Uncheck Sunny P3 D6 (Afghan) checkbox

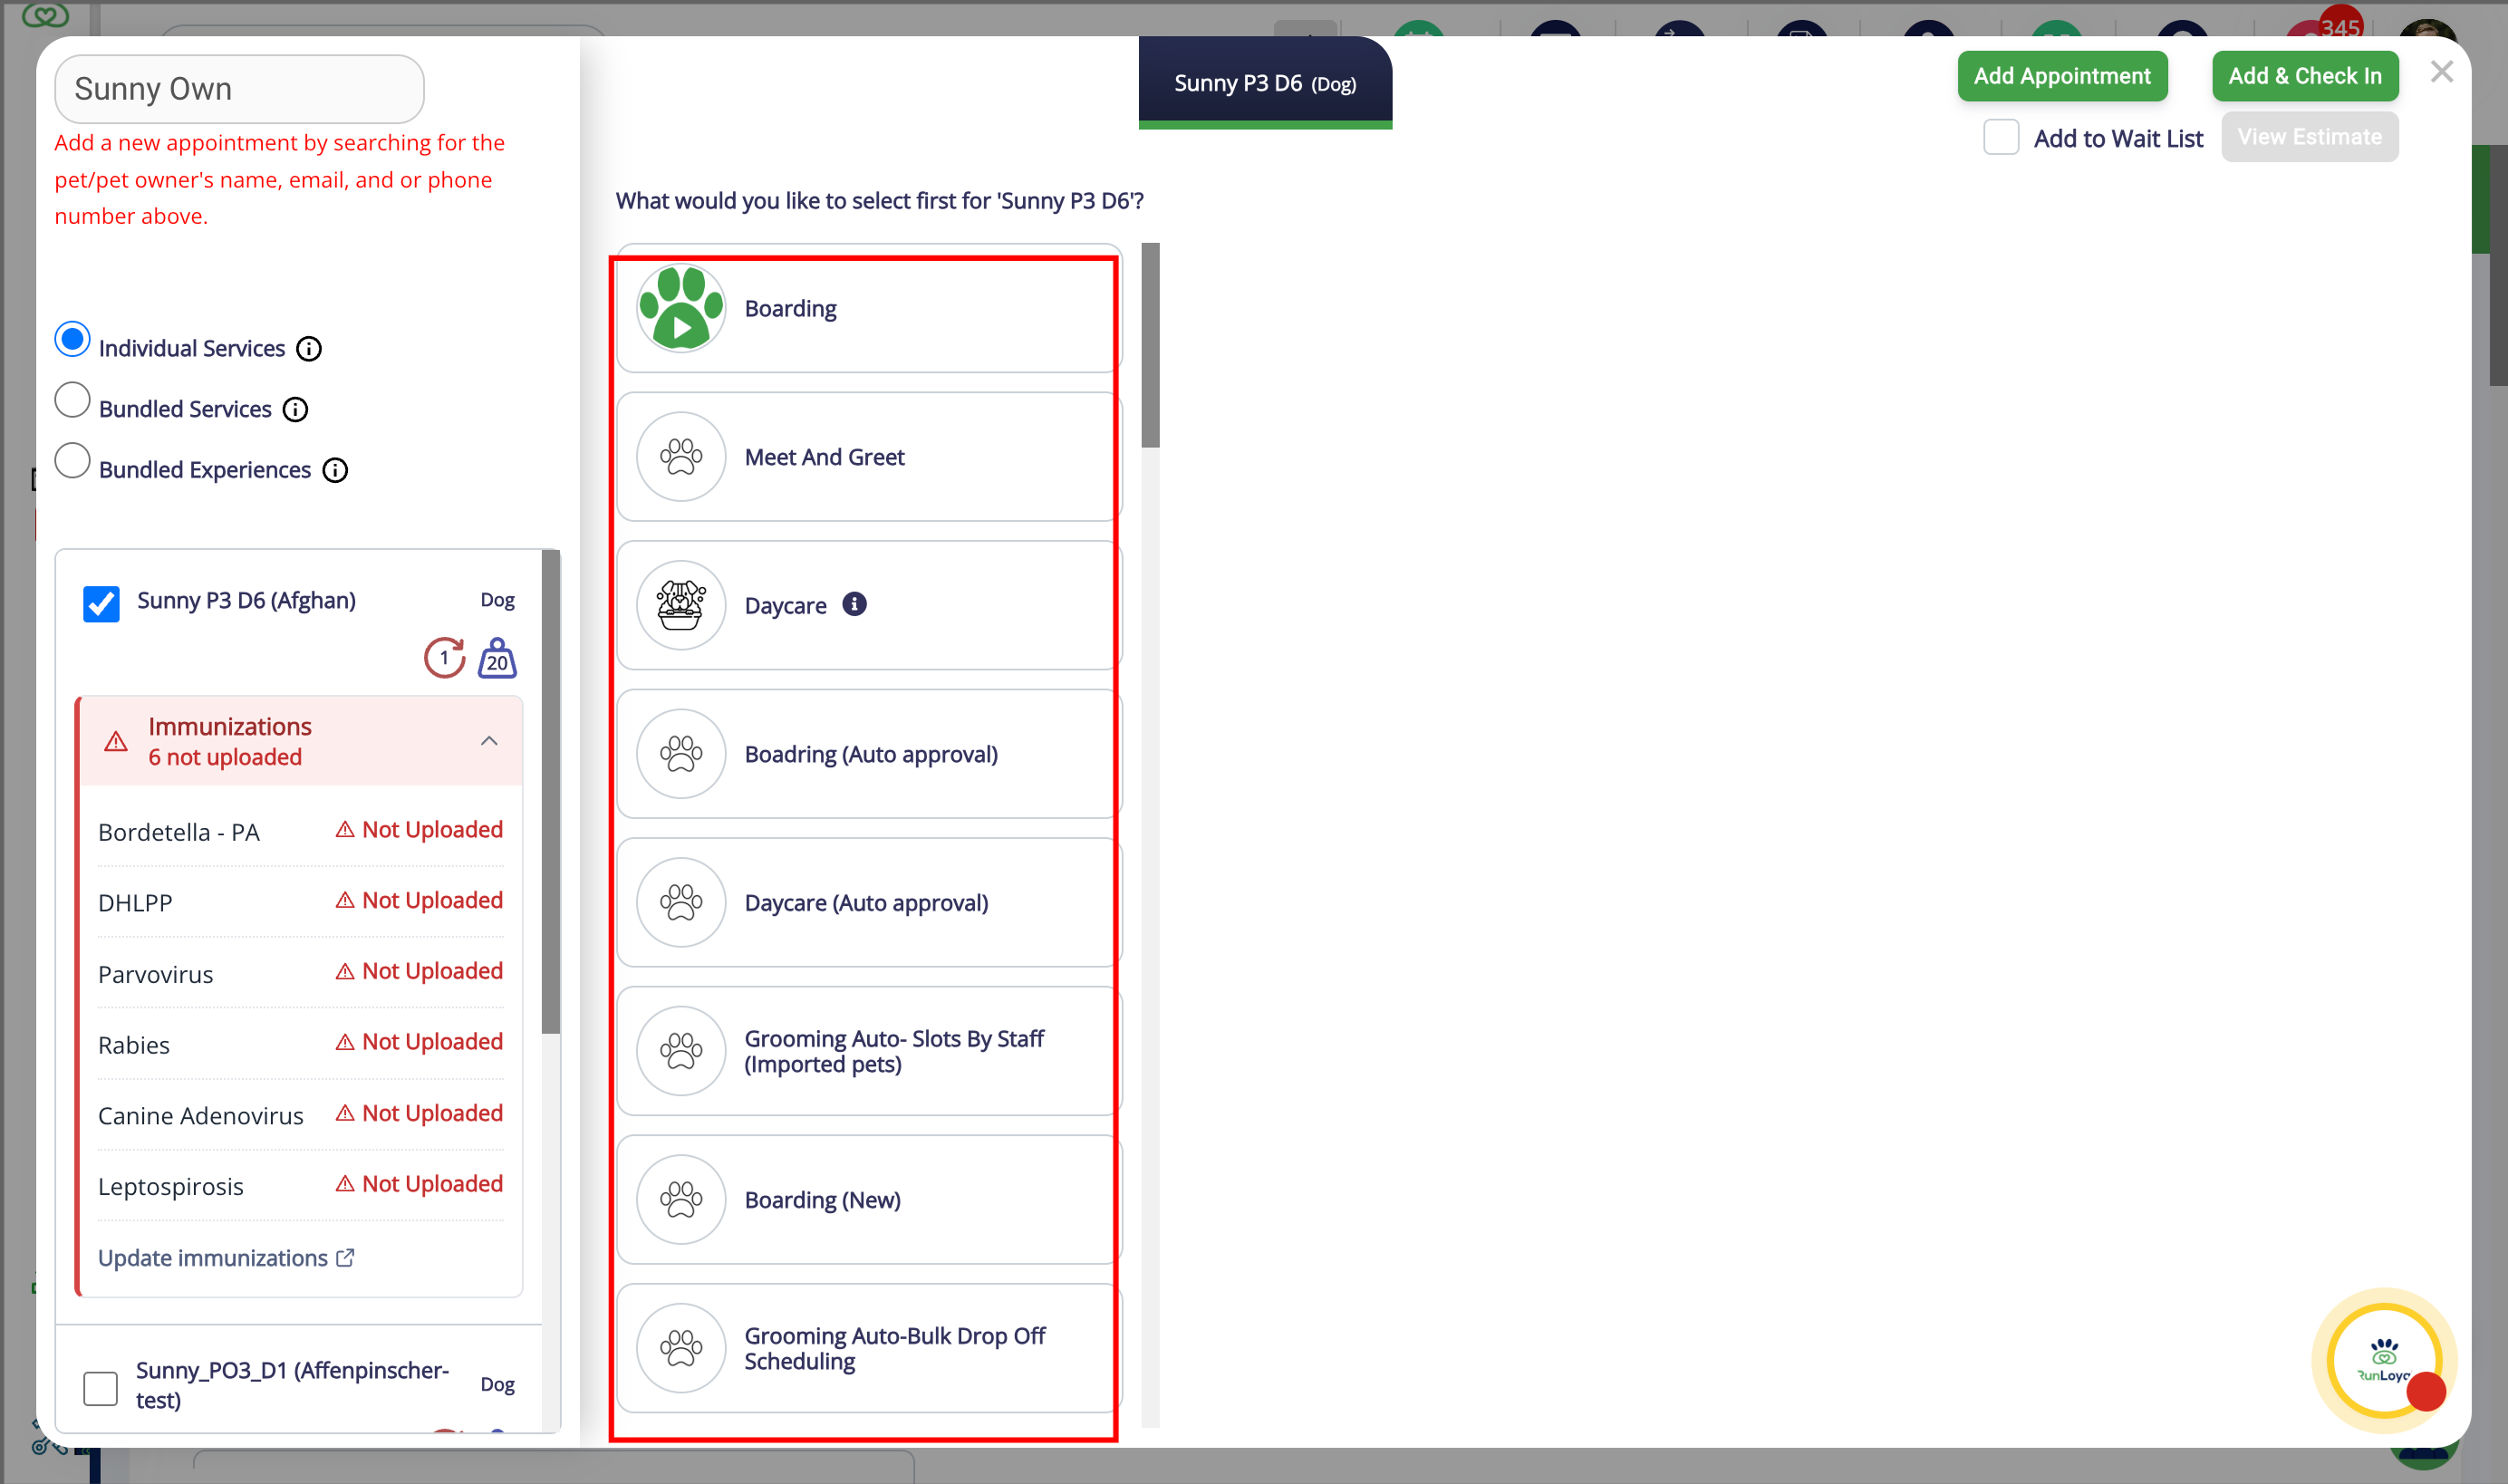click(x=101, y=603)
